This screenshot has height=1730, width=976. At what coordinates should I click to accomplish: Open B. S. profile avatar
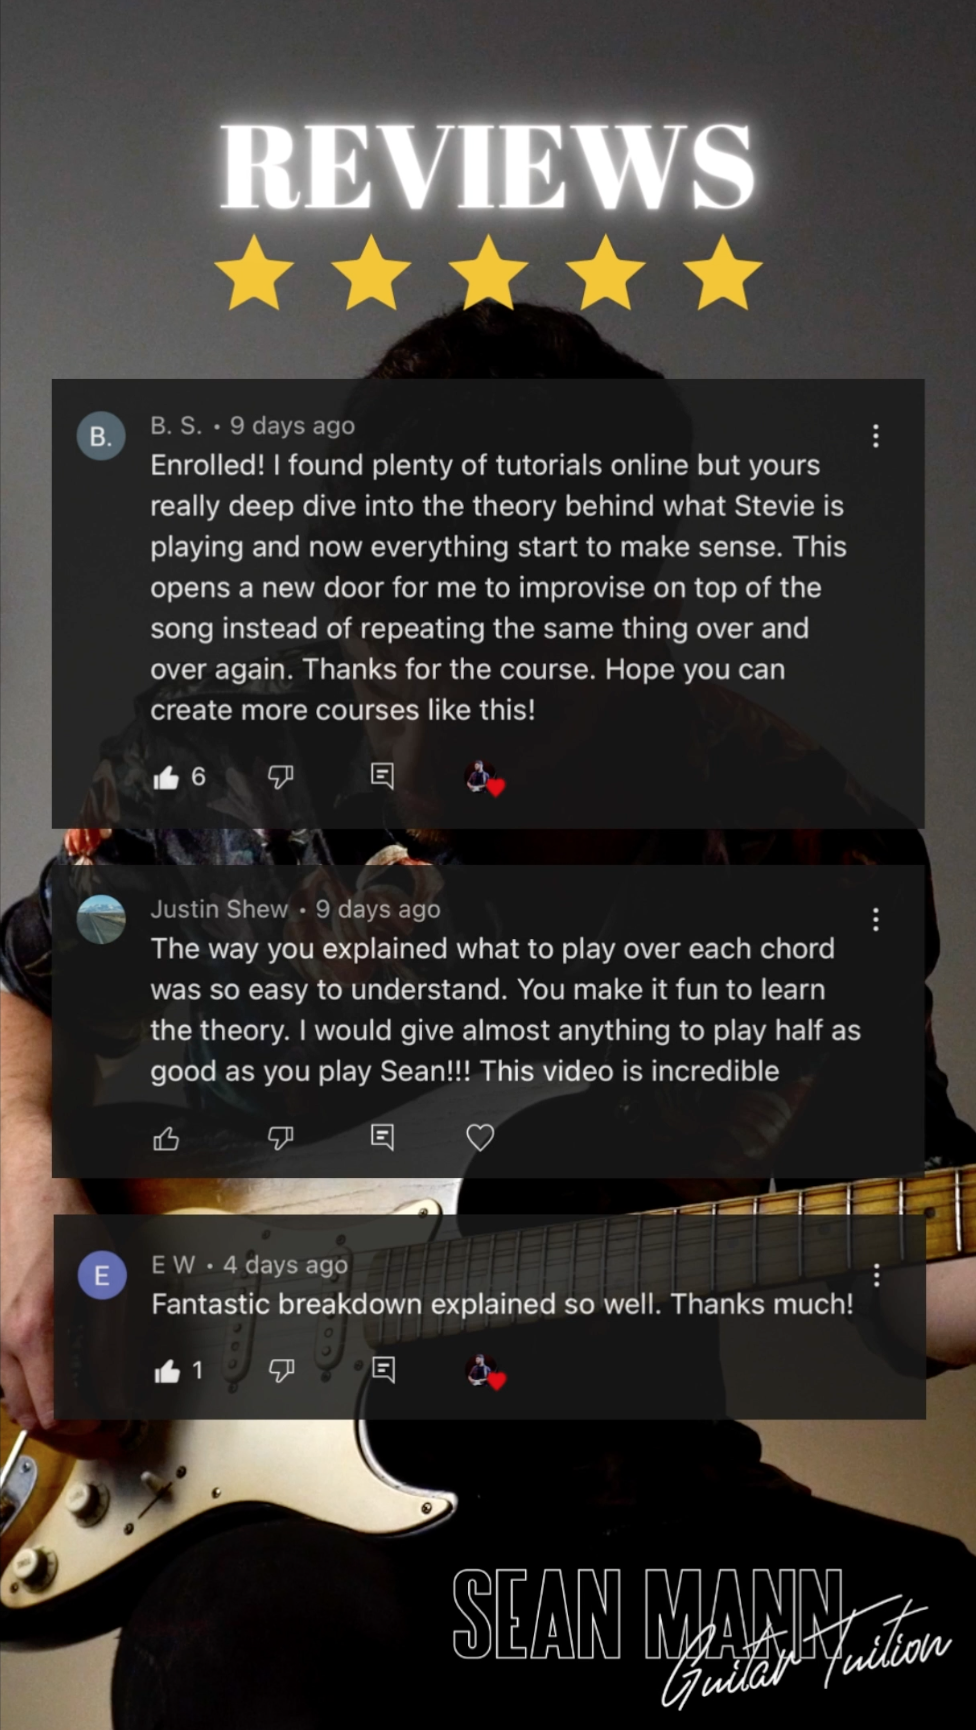coord(101,436)
